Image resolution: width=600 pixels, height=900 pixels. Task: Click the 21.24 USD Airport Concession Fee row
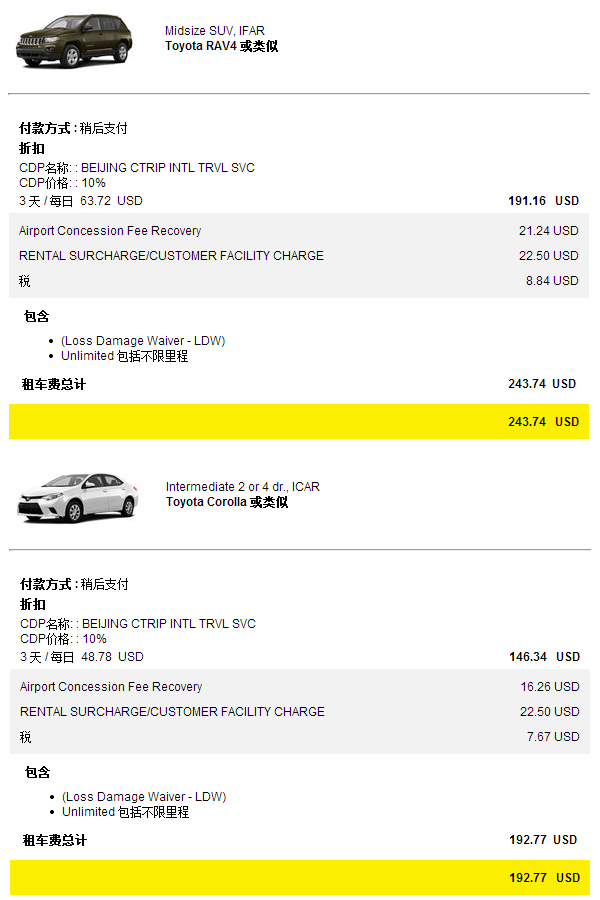click(299, 231)
